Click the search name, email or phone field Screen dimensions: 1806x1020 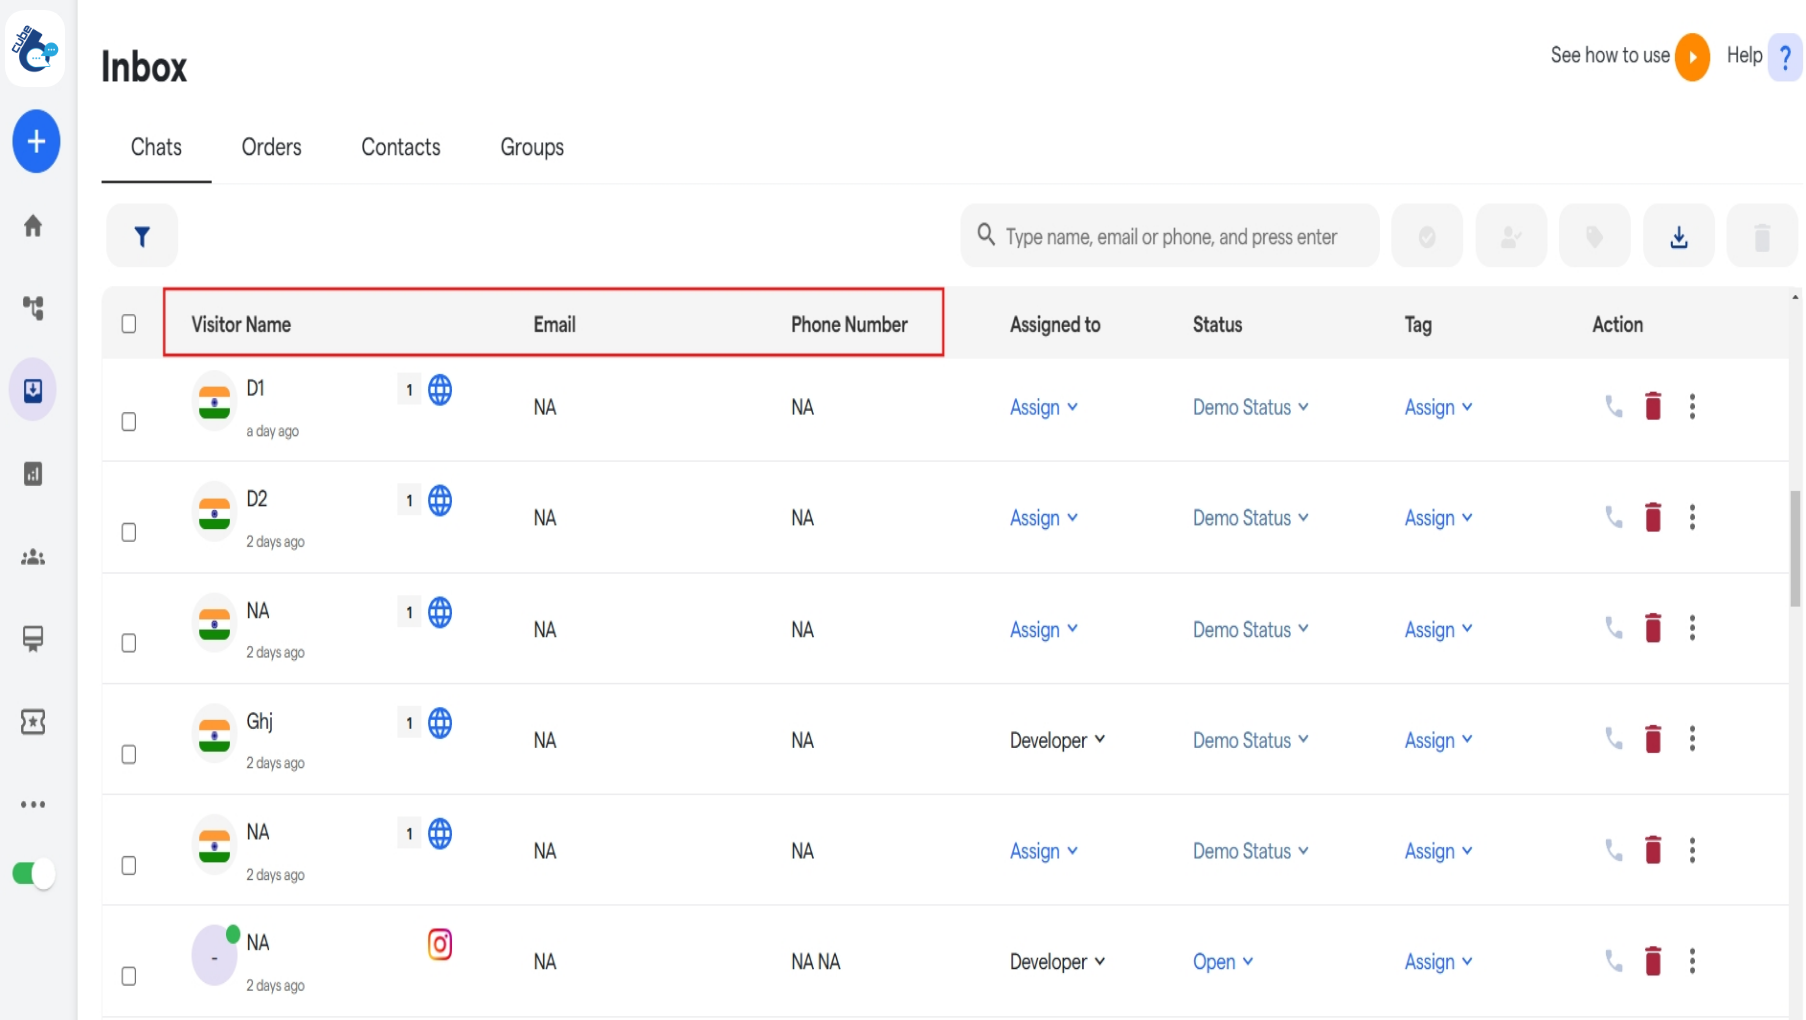1170,237
